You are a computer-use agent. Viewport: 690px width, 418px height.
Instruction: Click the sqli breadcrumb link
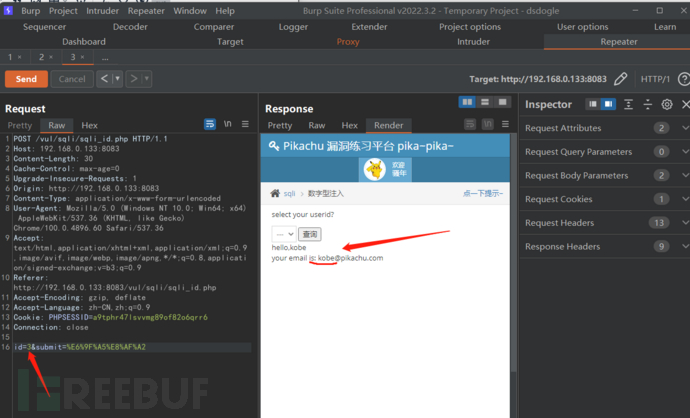[x=289, y=193]
